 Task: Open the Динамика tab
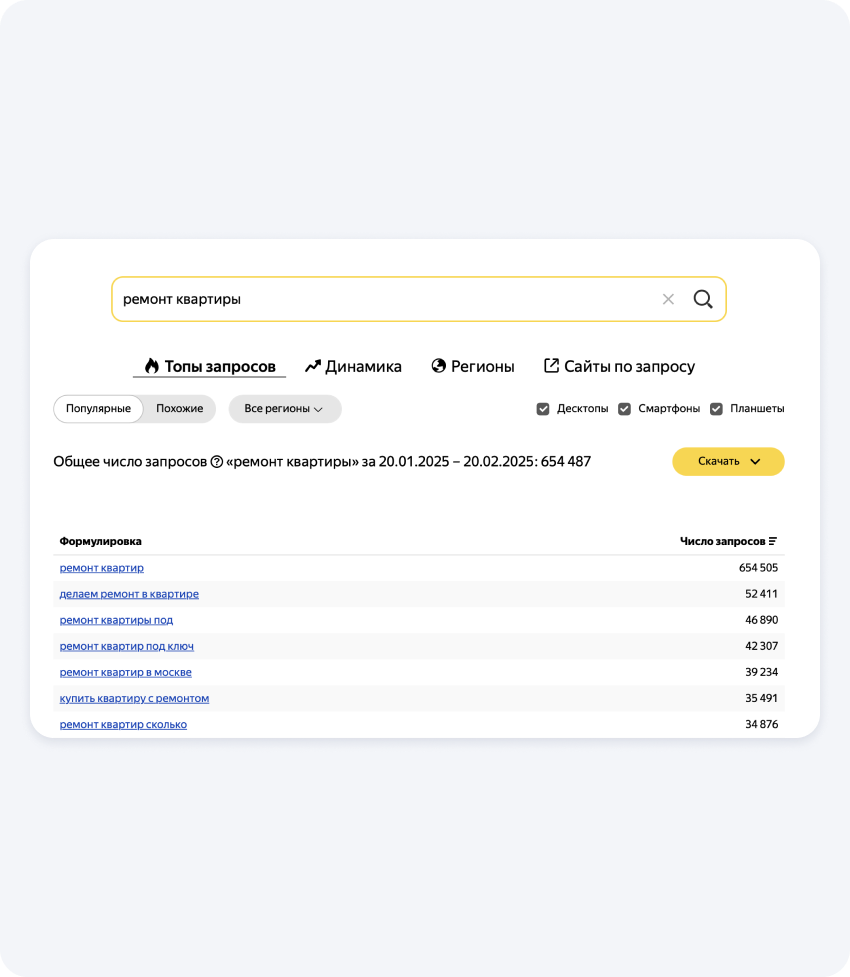pos(362,367)
